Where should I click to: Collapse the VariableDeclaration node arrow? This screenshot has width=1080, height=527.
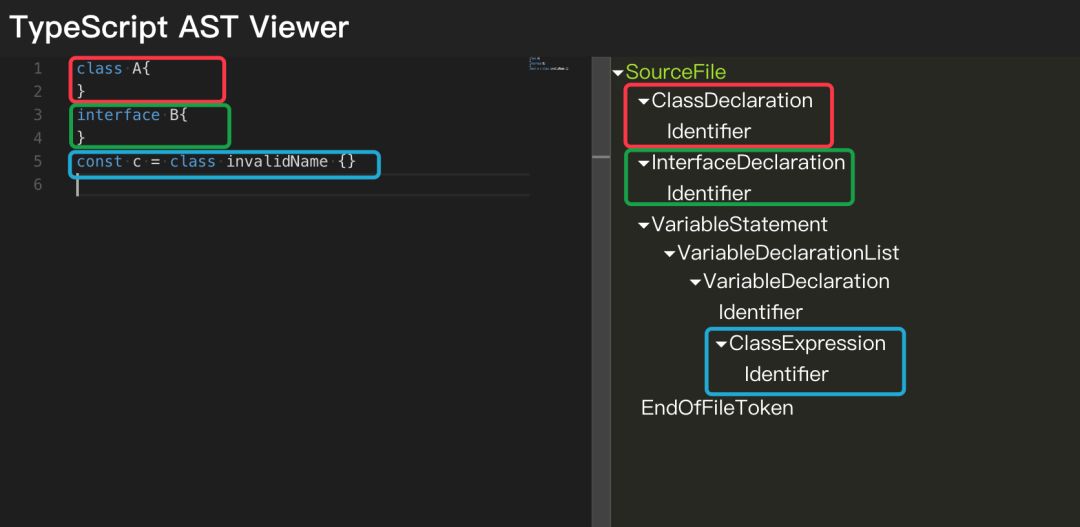pyautogui.click(x=695, y=282)
